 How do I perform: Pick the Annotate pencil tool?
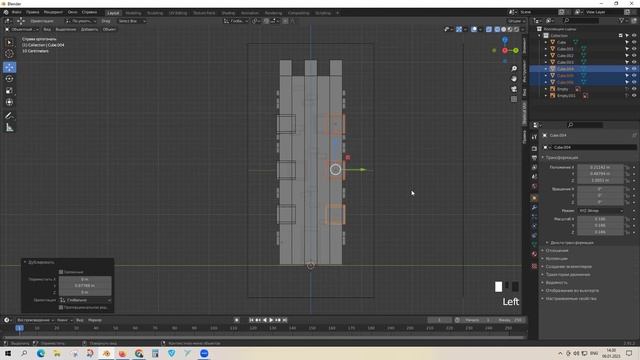(9, 116)
